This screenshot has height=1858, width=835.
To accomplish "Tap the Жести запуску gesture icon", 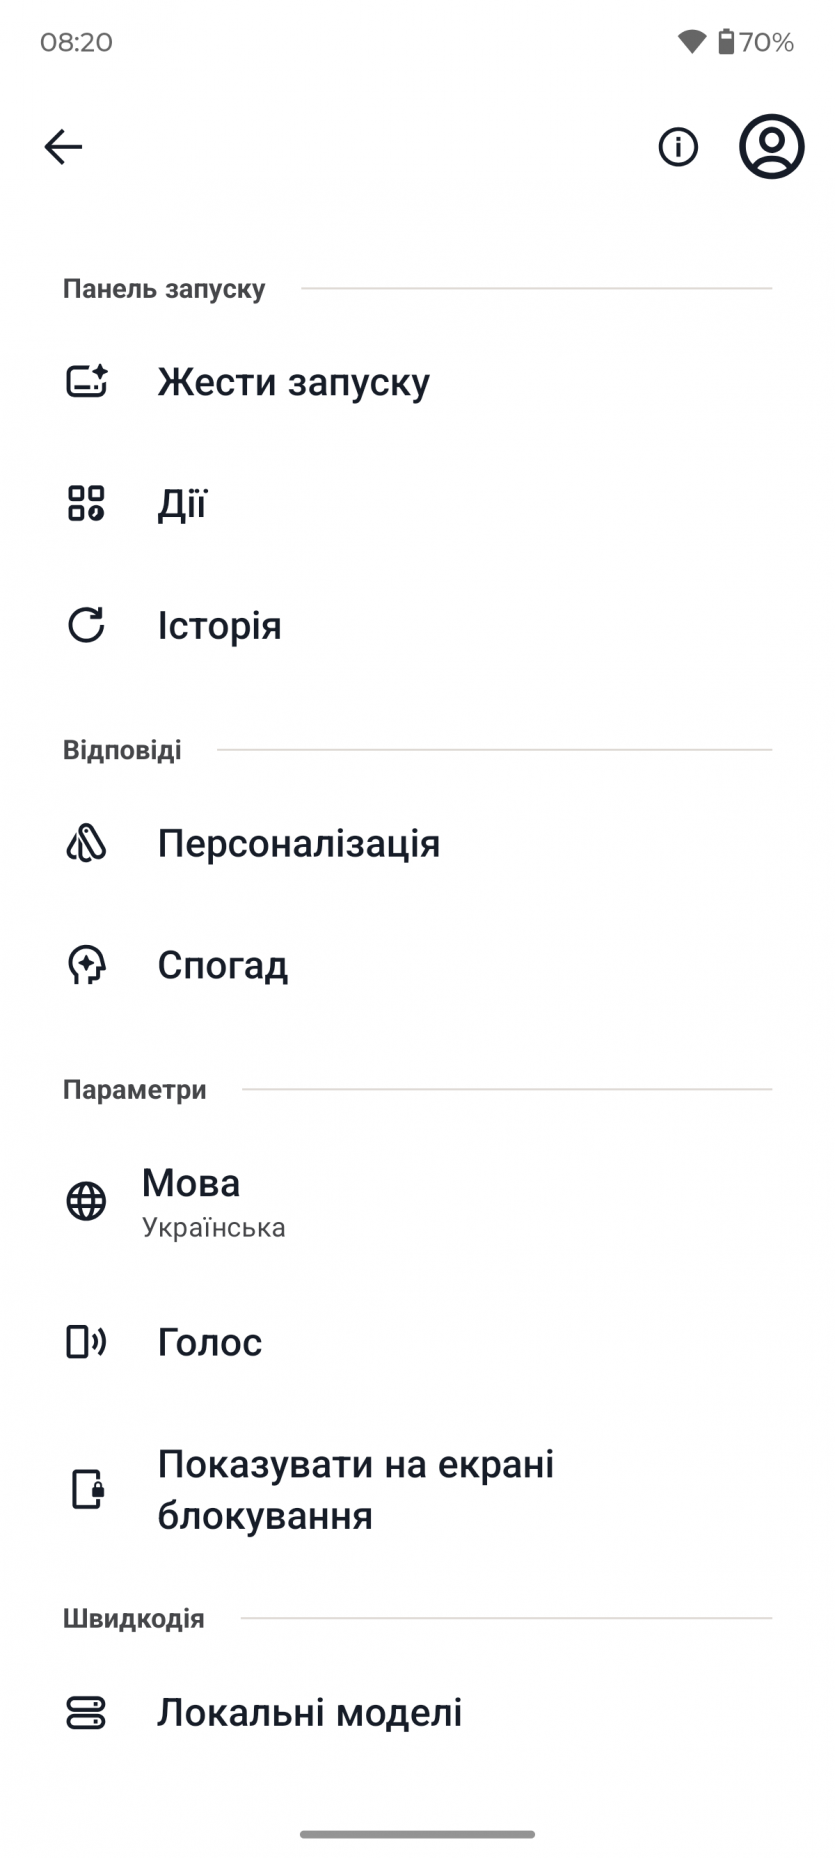I will [x=87, y=382].
